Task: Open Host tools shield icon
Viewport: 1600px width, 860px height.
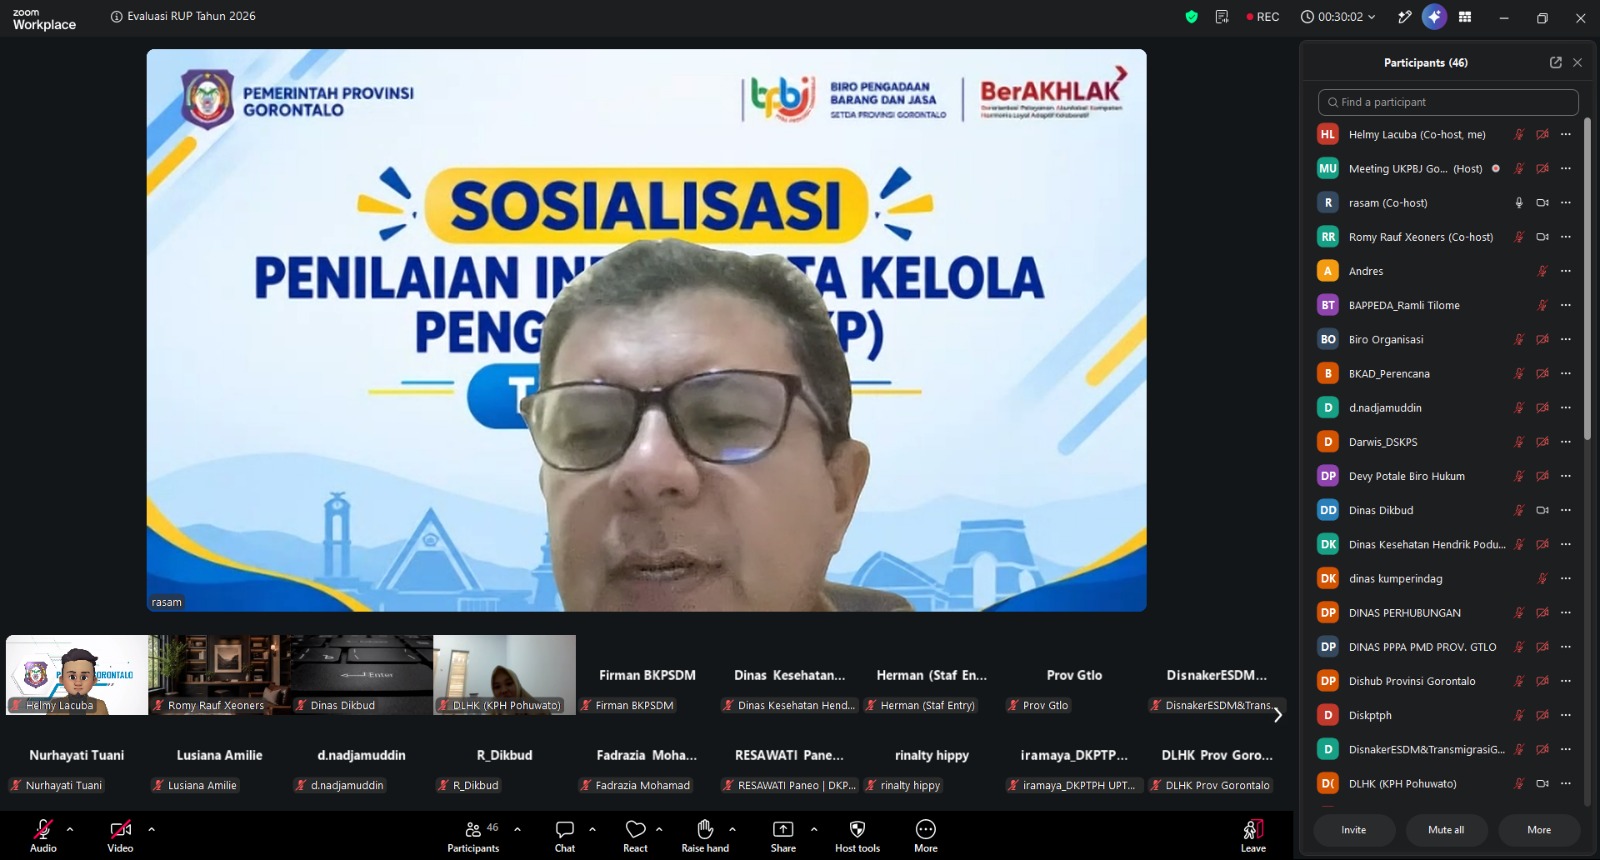Action: [x=857, y=829]
